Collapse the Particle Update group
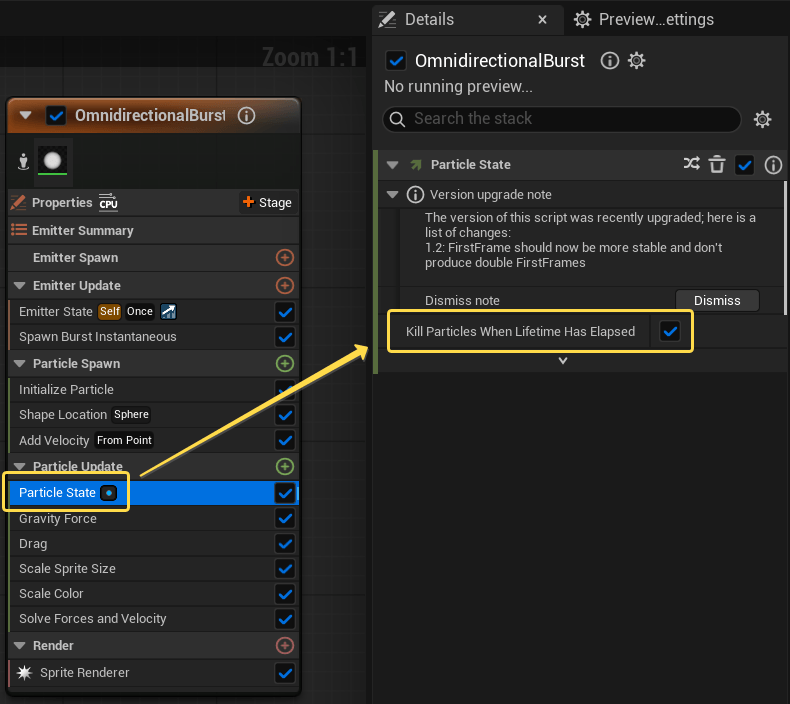The image size is (790, 704). click(20, 466)
